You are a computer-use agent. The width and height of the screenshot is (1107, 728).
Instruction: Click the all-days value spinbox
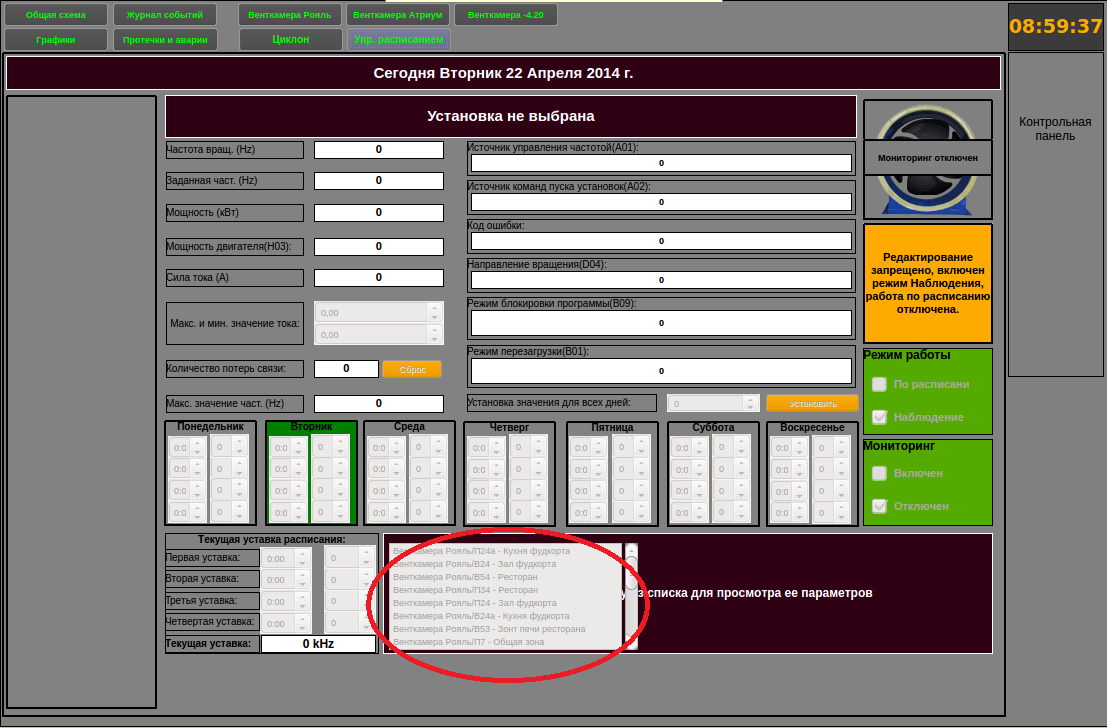(x=712, y=403)
